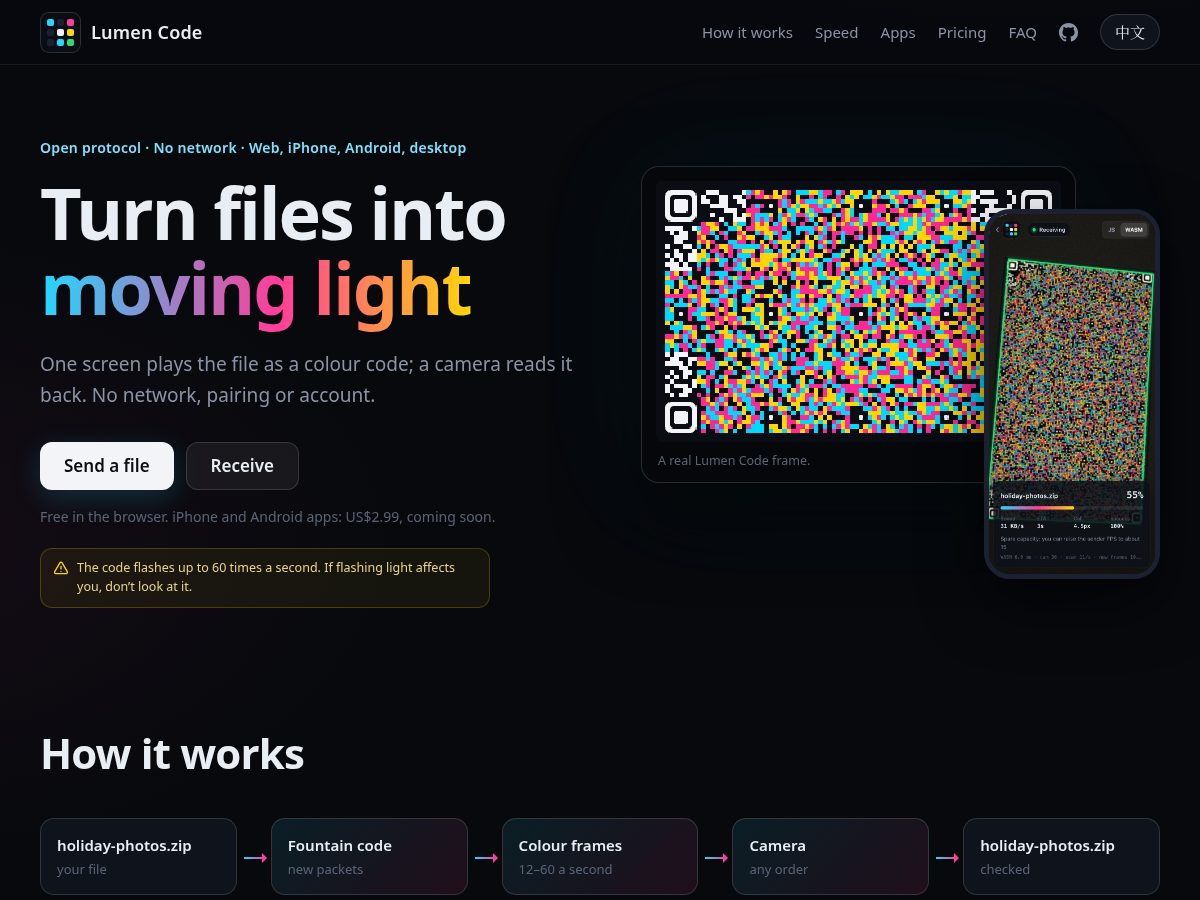Screen dimensions: 1200x900
Task: Click the phone transfer progress bar
Action: [1071, 507]
